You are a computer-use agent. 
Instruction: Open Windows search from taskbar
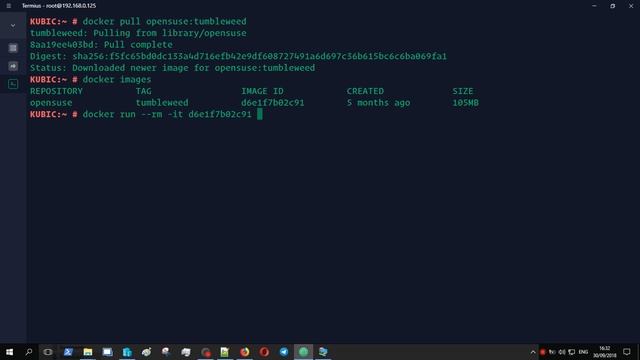click(x=29, y=352)
